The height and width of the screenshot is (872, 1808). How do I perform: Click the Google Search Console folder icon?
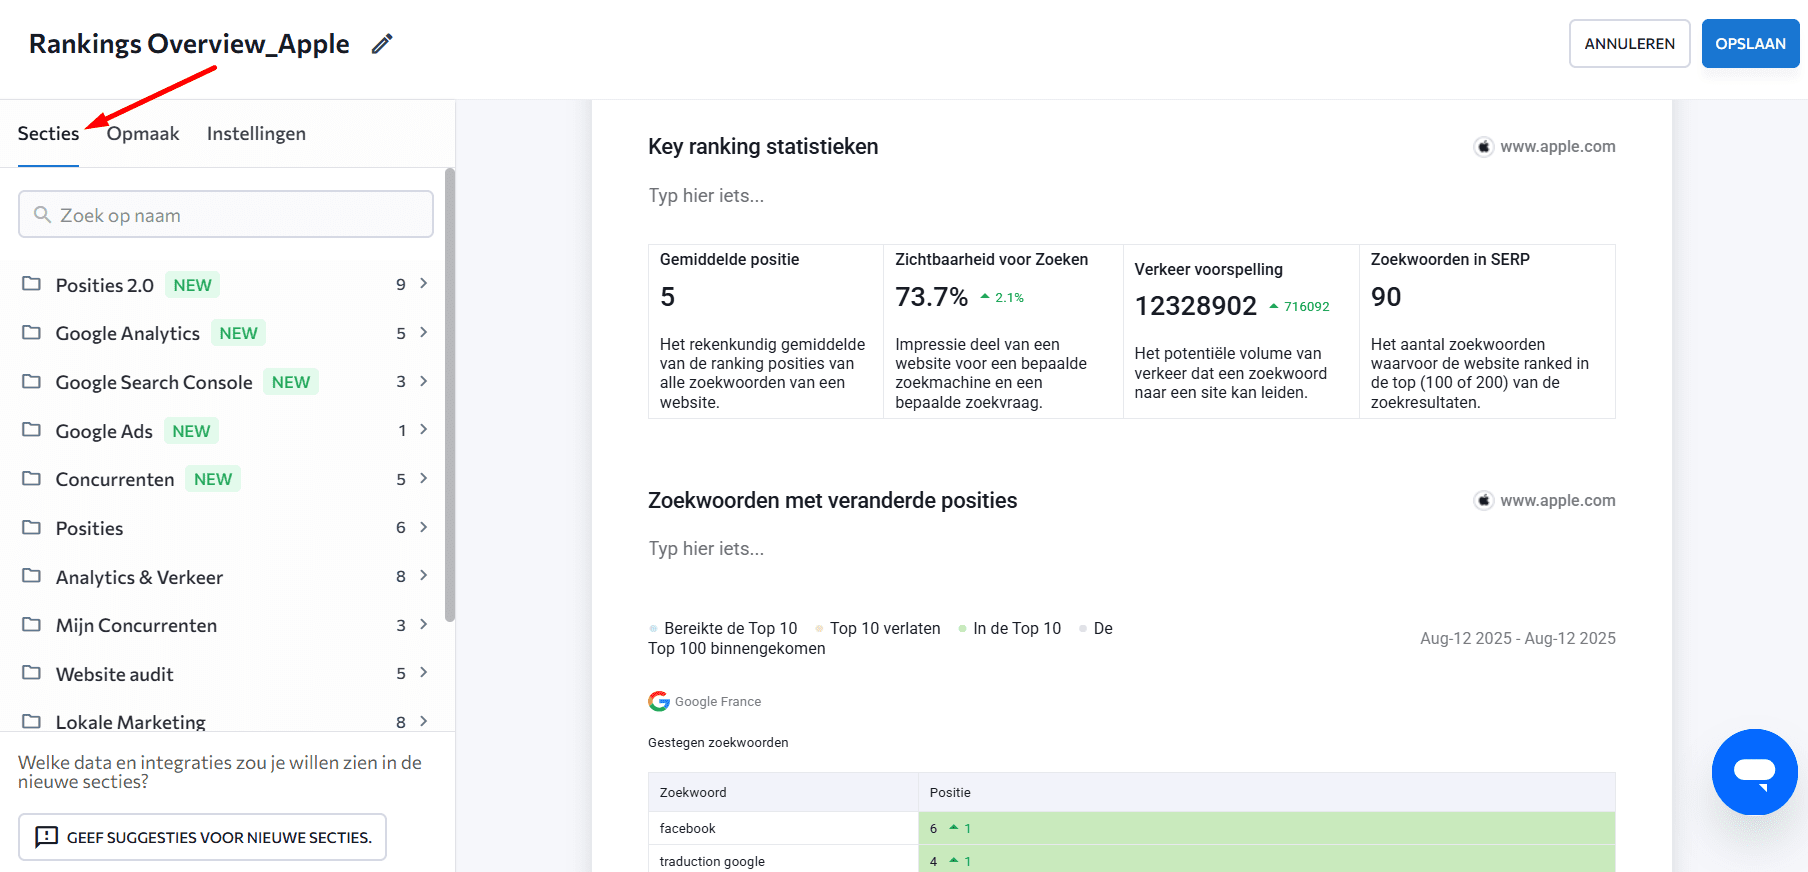coord(32,381)
